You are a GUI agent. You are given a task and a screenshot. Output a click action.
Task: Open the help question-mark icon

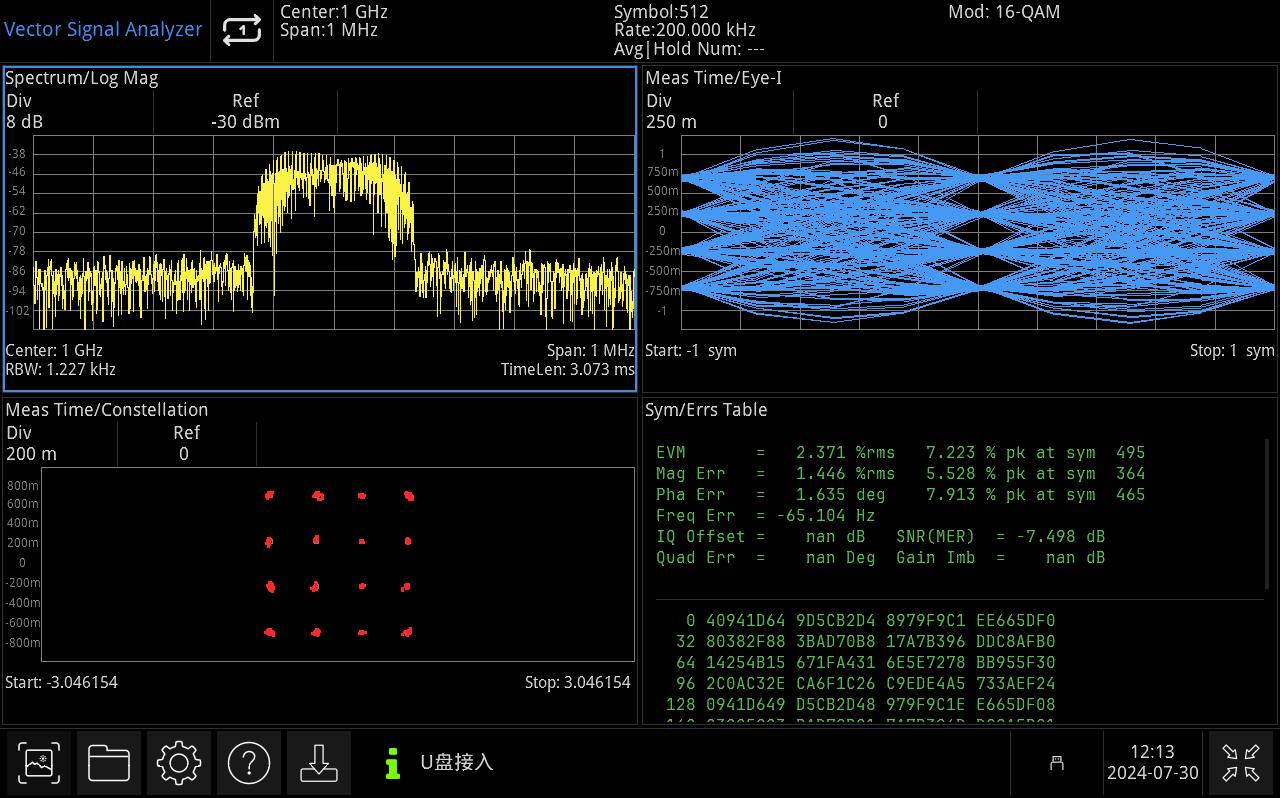[x=249, y=762]
